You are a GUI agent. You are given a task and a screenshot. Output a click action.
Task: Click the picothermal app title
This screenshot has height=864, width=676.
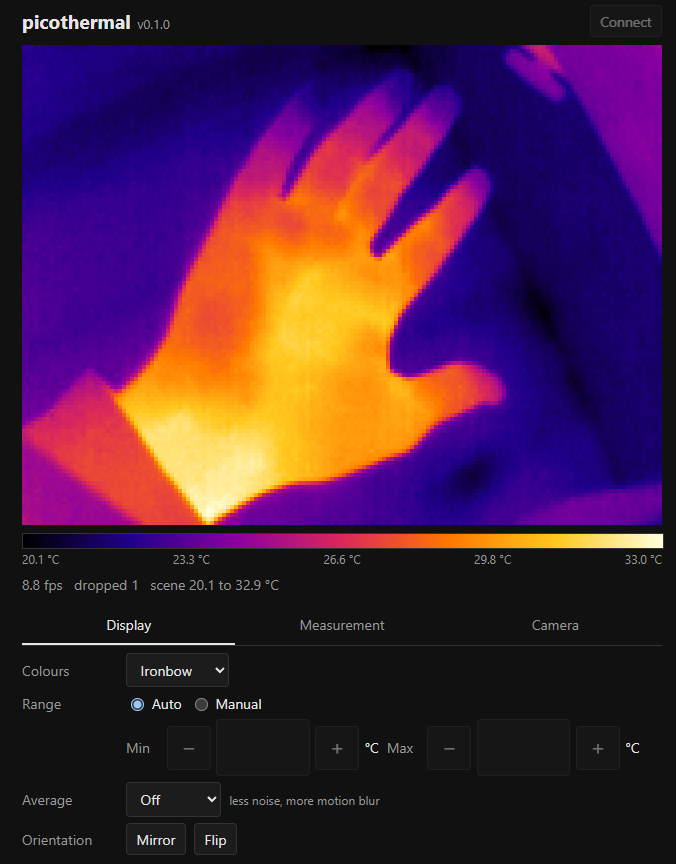[76, 23]
